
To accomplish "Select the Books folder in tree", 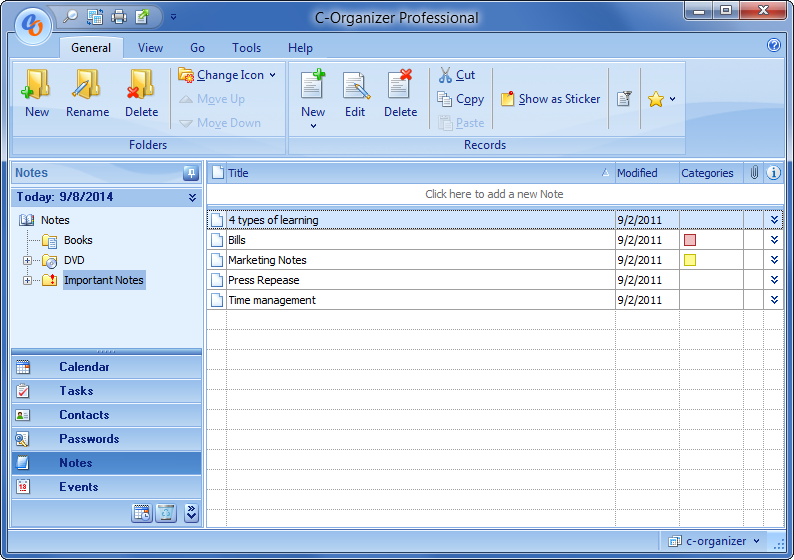I will (x=78, y=240).
